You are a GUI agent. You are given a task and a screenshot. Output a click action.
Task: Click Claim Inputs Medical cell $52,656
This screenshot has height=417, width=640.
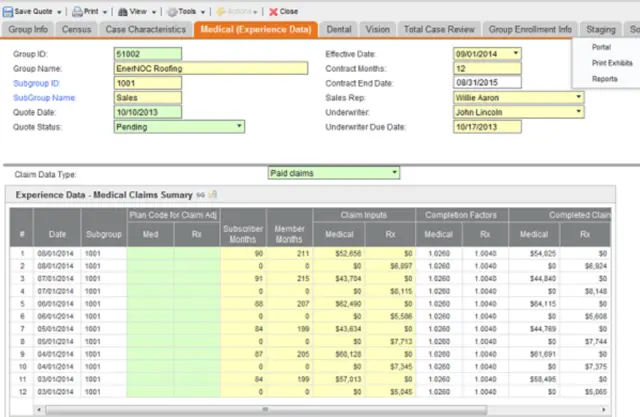(x=339, y=253)
